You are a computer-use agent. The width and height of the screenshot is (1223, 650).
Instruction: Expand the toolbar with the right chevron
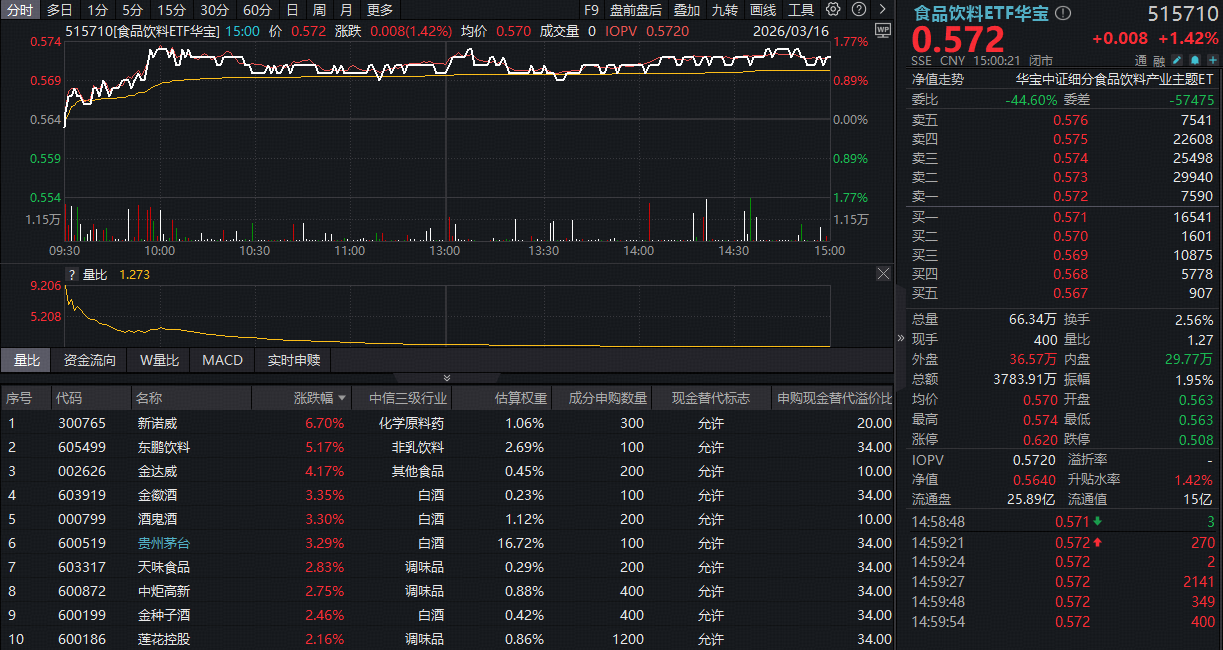click(881, 10)
